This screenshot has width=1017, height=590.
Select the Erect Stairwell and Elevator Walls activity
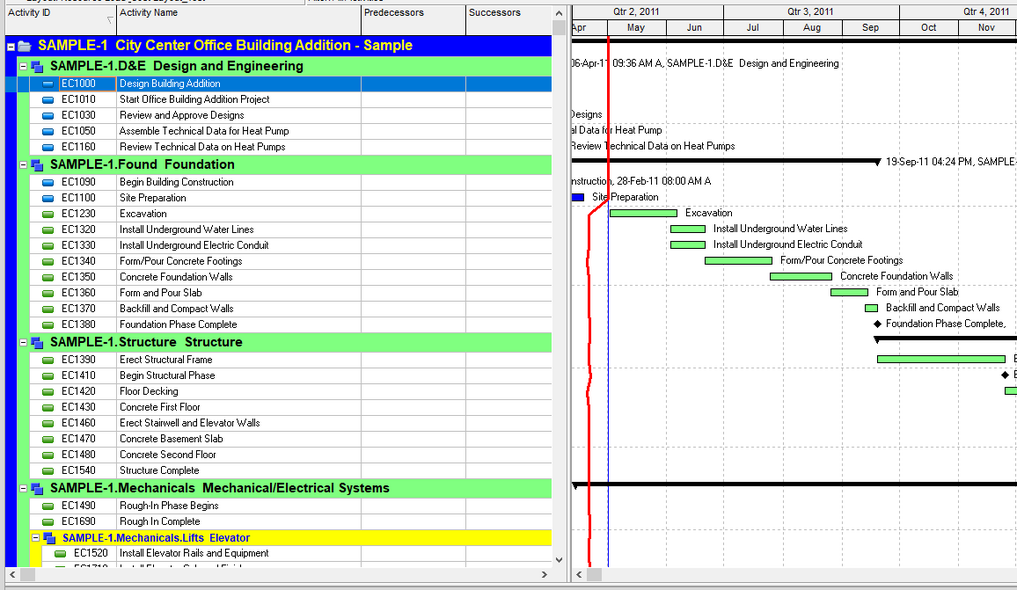pos(189,423)
